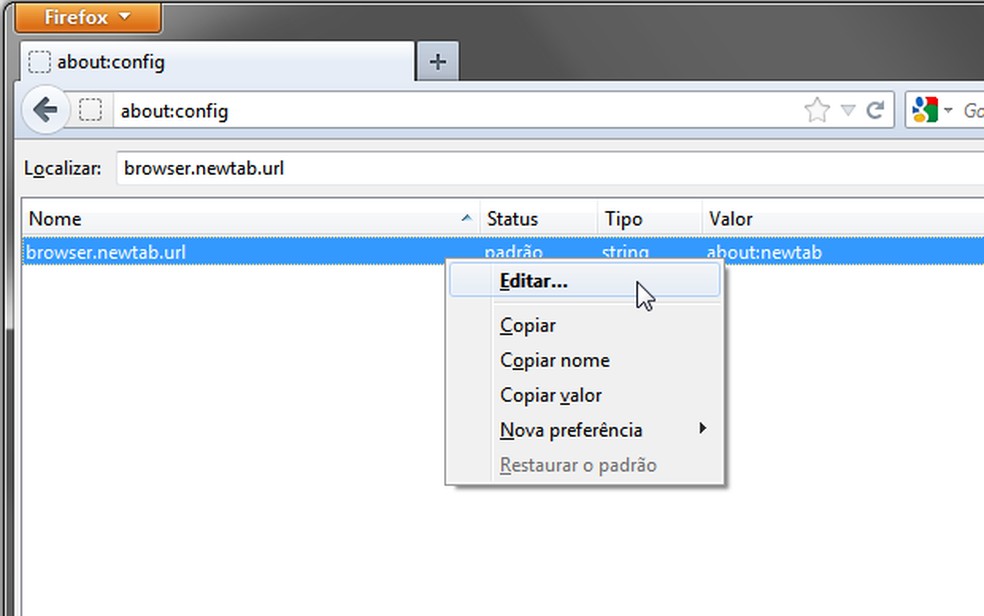Screen dimensions: 984x616
Task: Click the Localizar search field
Action: click(550, 168)
